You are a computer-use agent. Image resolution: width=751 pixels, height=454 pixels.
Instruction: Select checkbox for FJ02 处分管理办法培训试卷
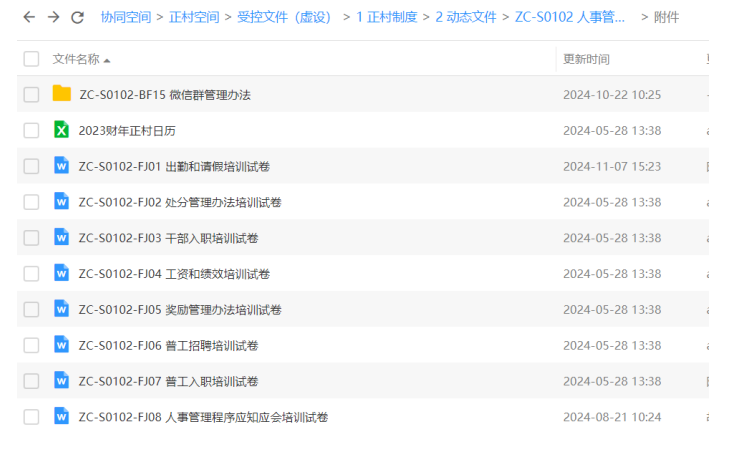31,202
